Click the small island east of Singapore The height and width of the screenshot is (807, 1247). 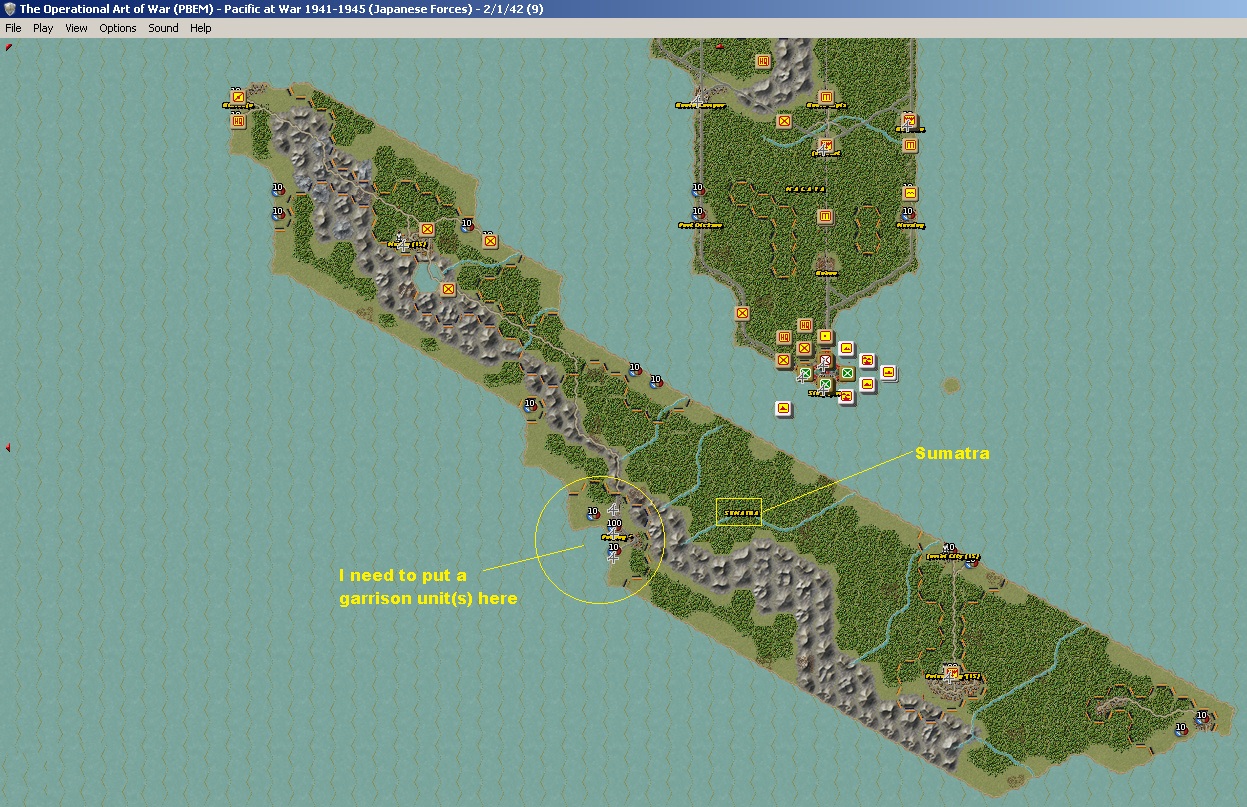[x=951, y=384]
